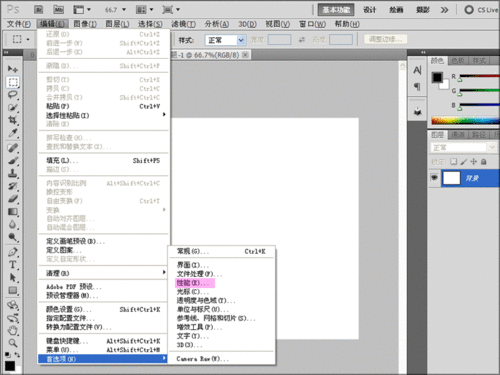
Task: Select the Hand tool
Action: pyautogui.click(x=13, y=331)
